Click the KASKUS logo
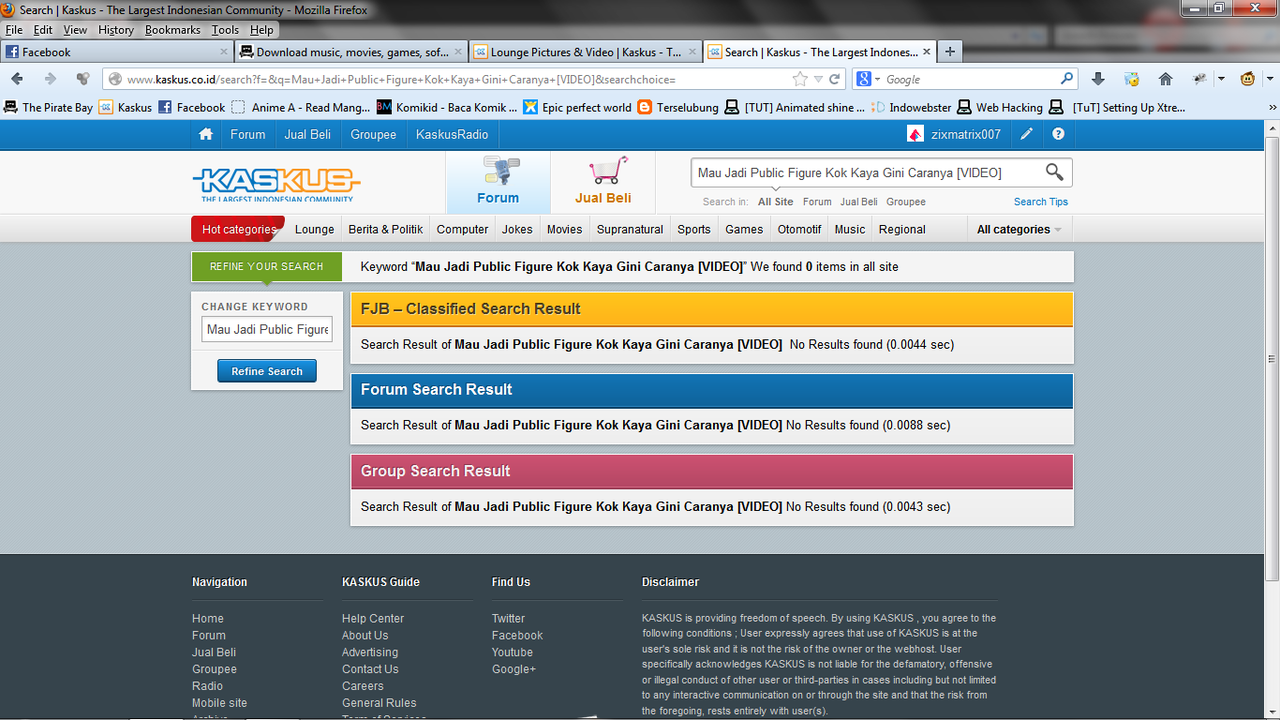Viewport: 1280px width, 720px height. [276, 183]
